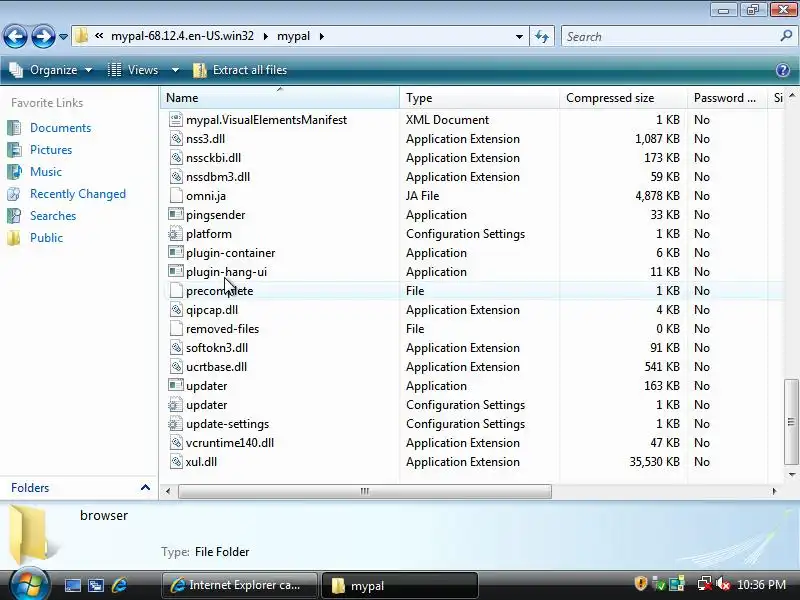
Task: Select the qipcap.dll file icon
Action: 176,310
